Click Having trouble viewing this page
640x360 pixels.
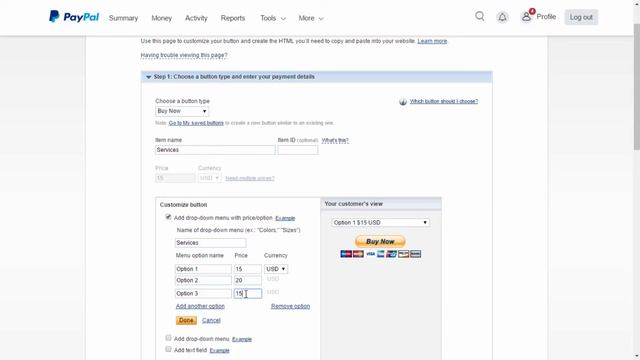184,55
